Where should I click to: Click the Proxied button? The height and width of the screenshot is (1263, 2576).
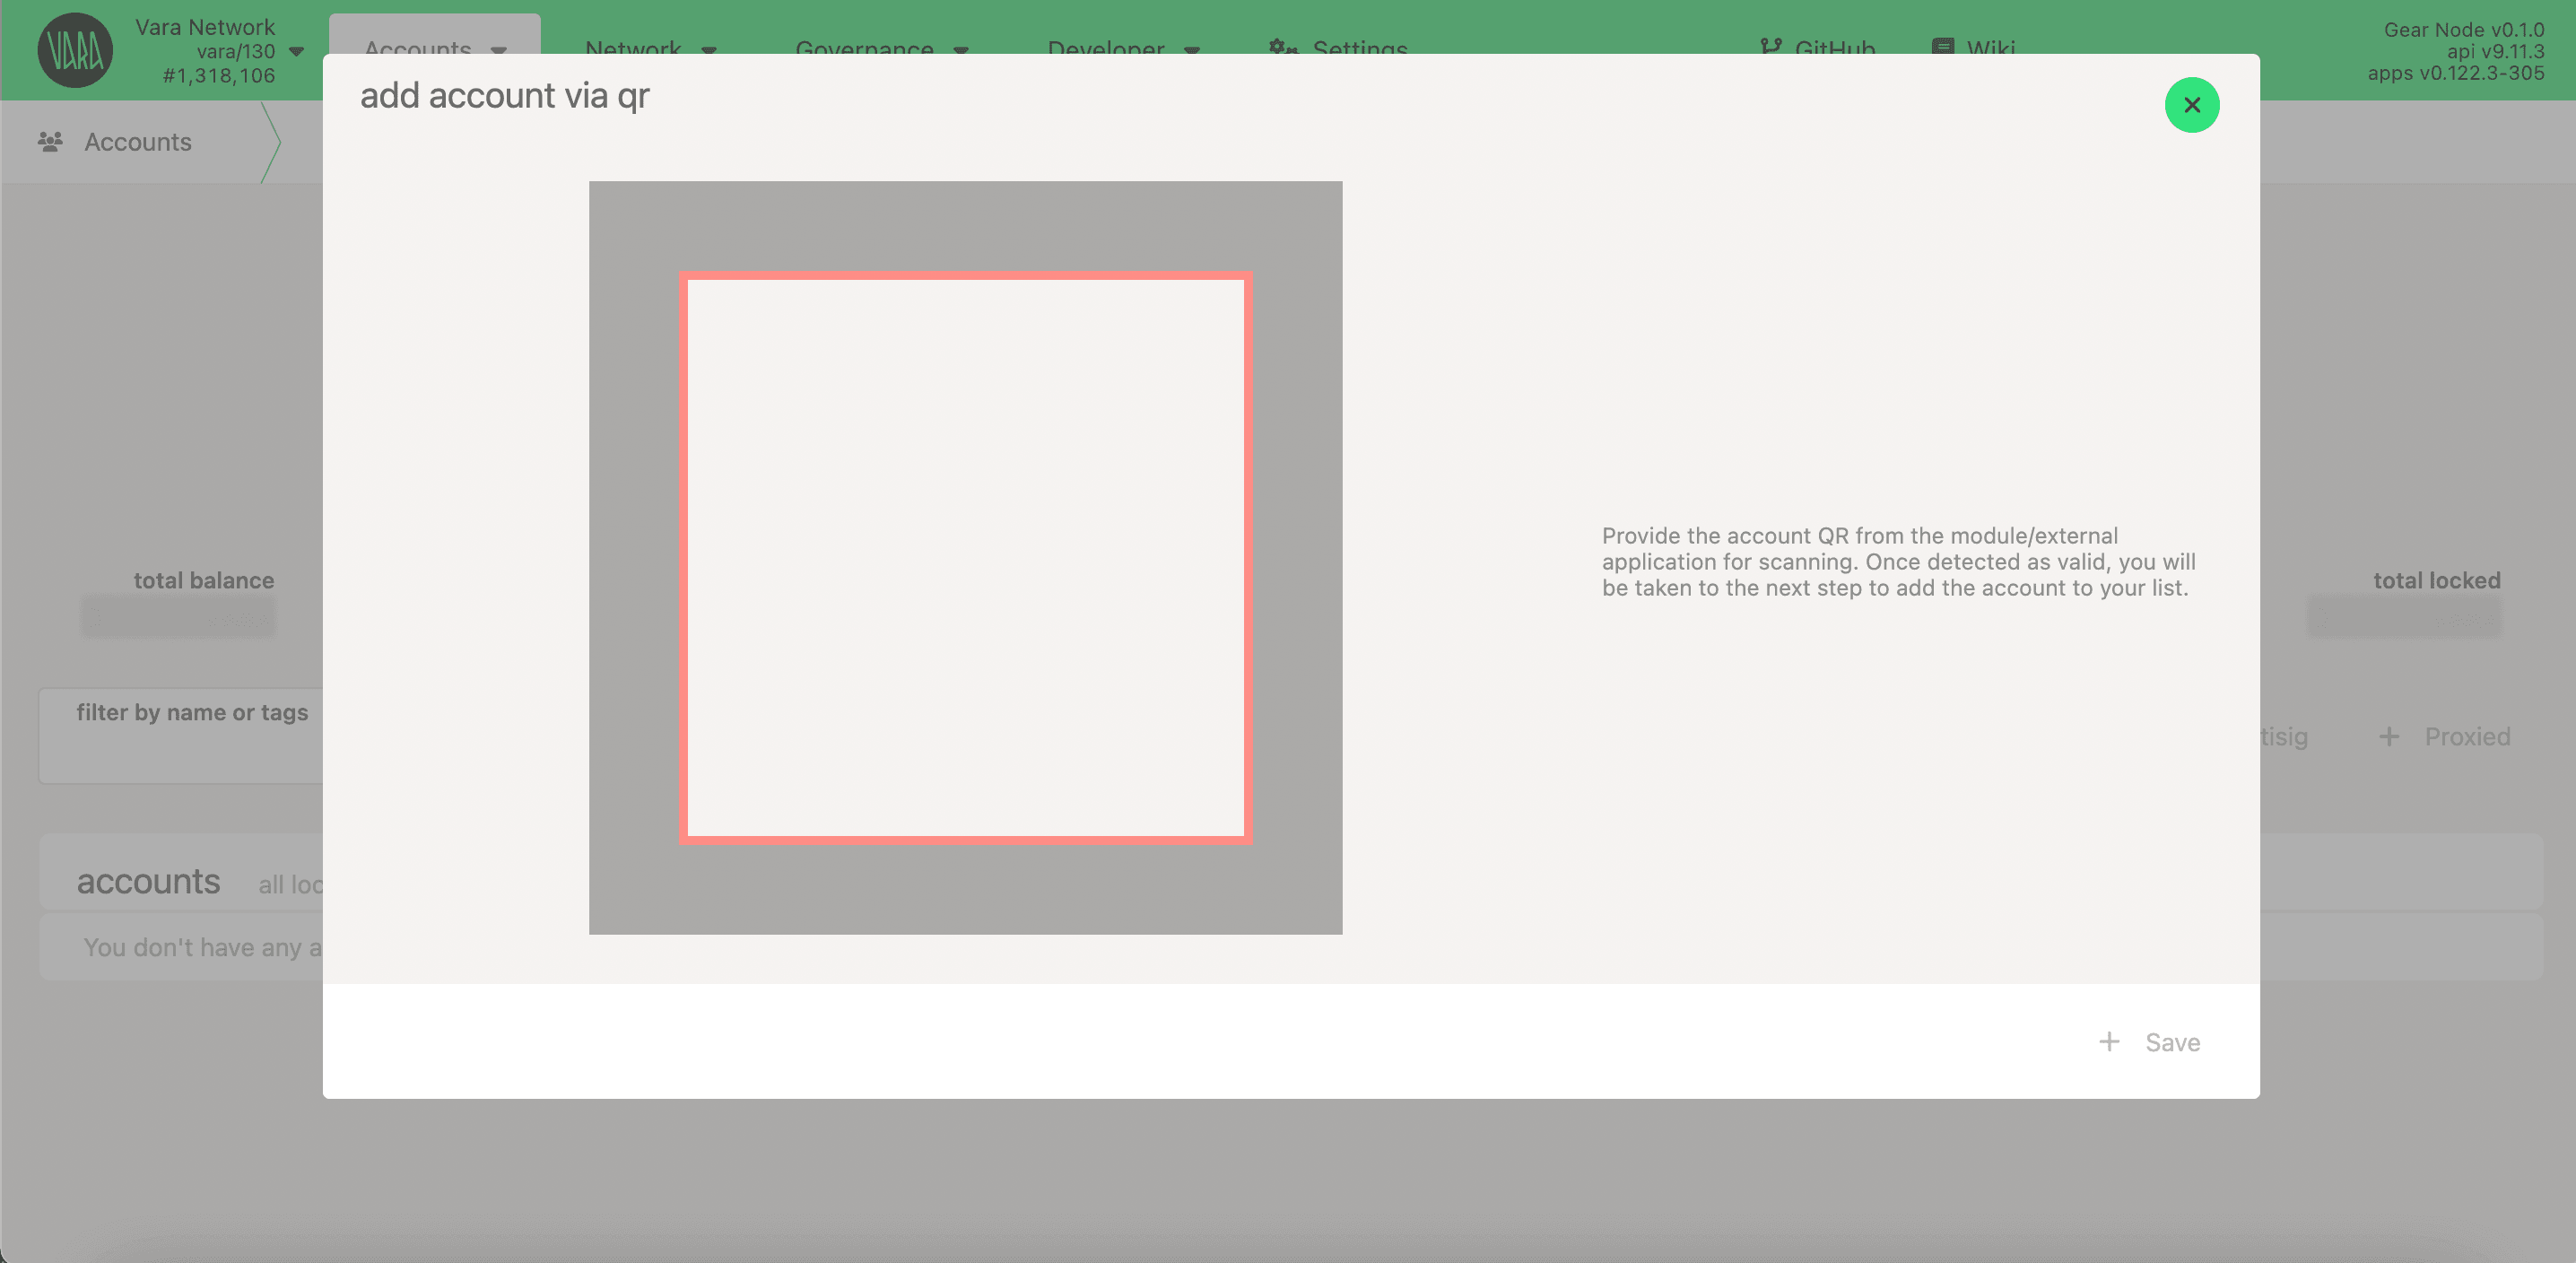coord(2466,737)
